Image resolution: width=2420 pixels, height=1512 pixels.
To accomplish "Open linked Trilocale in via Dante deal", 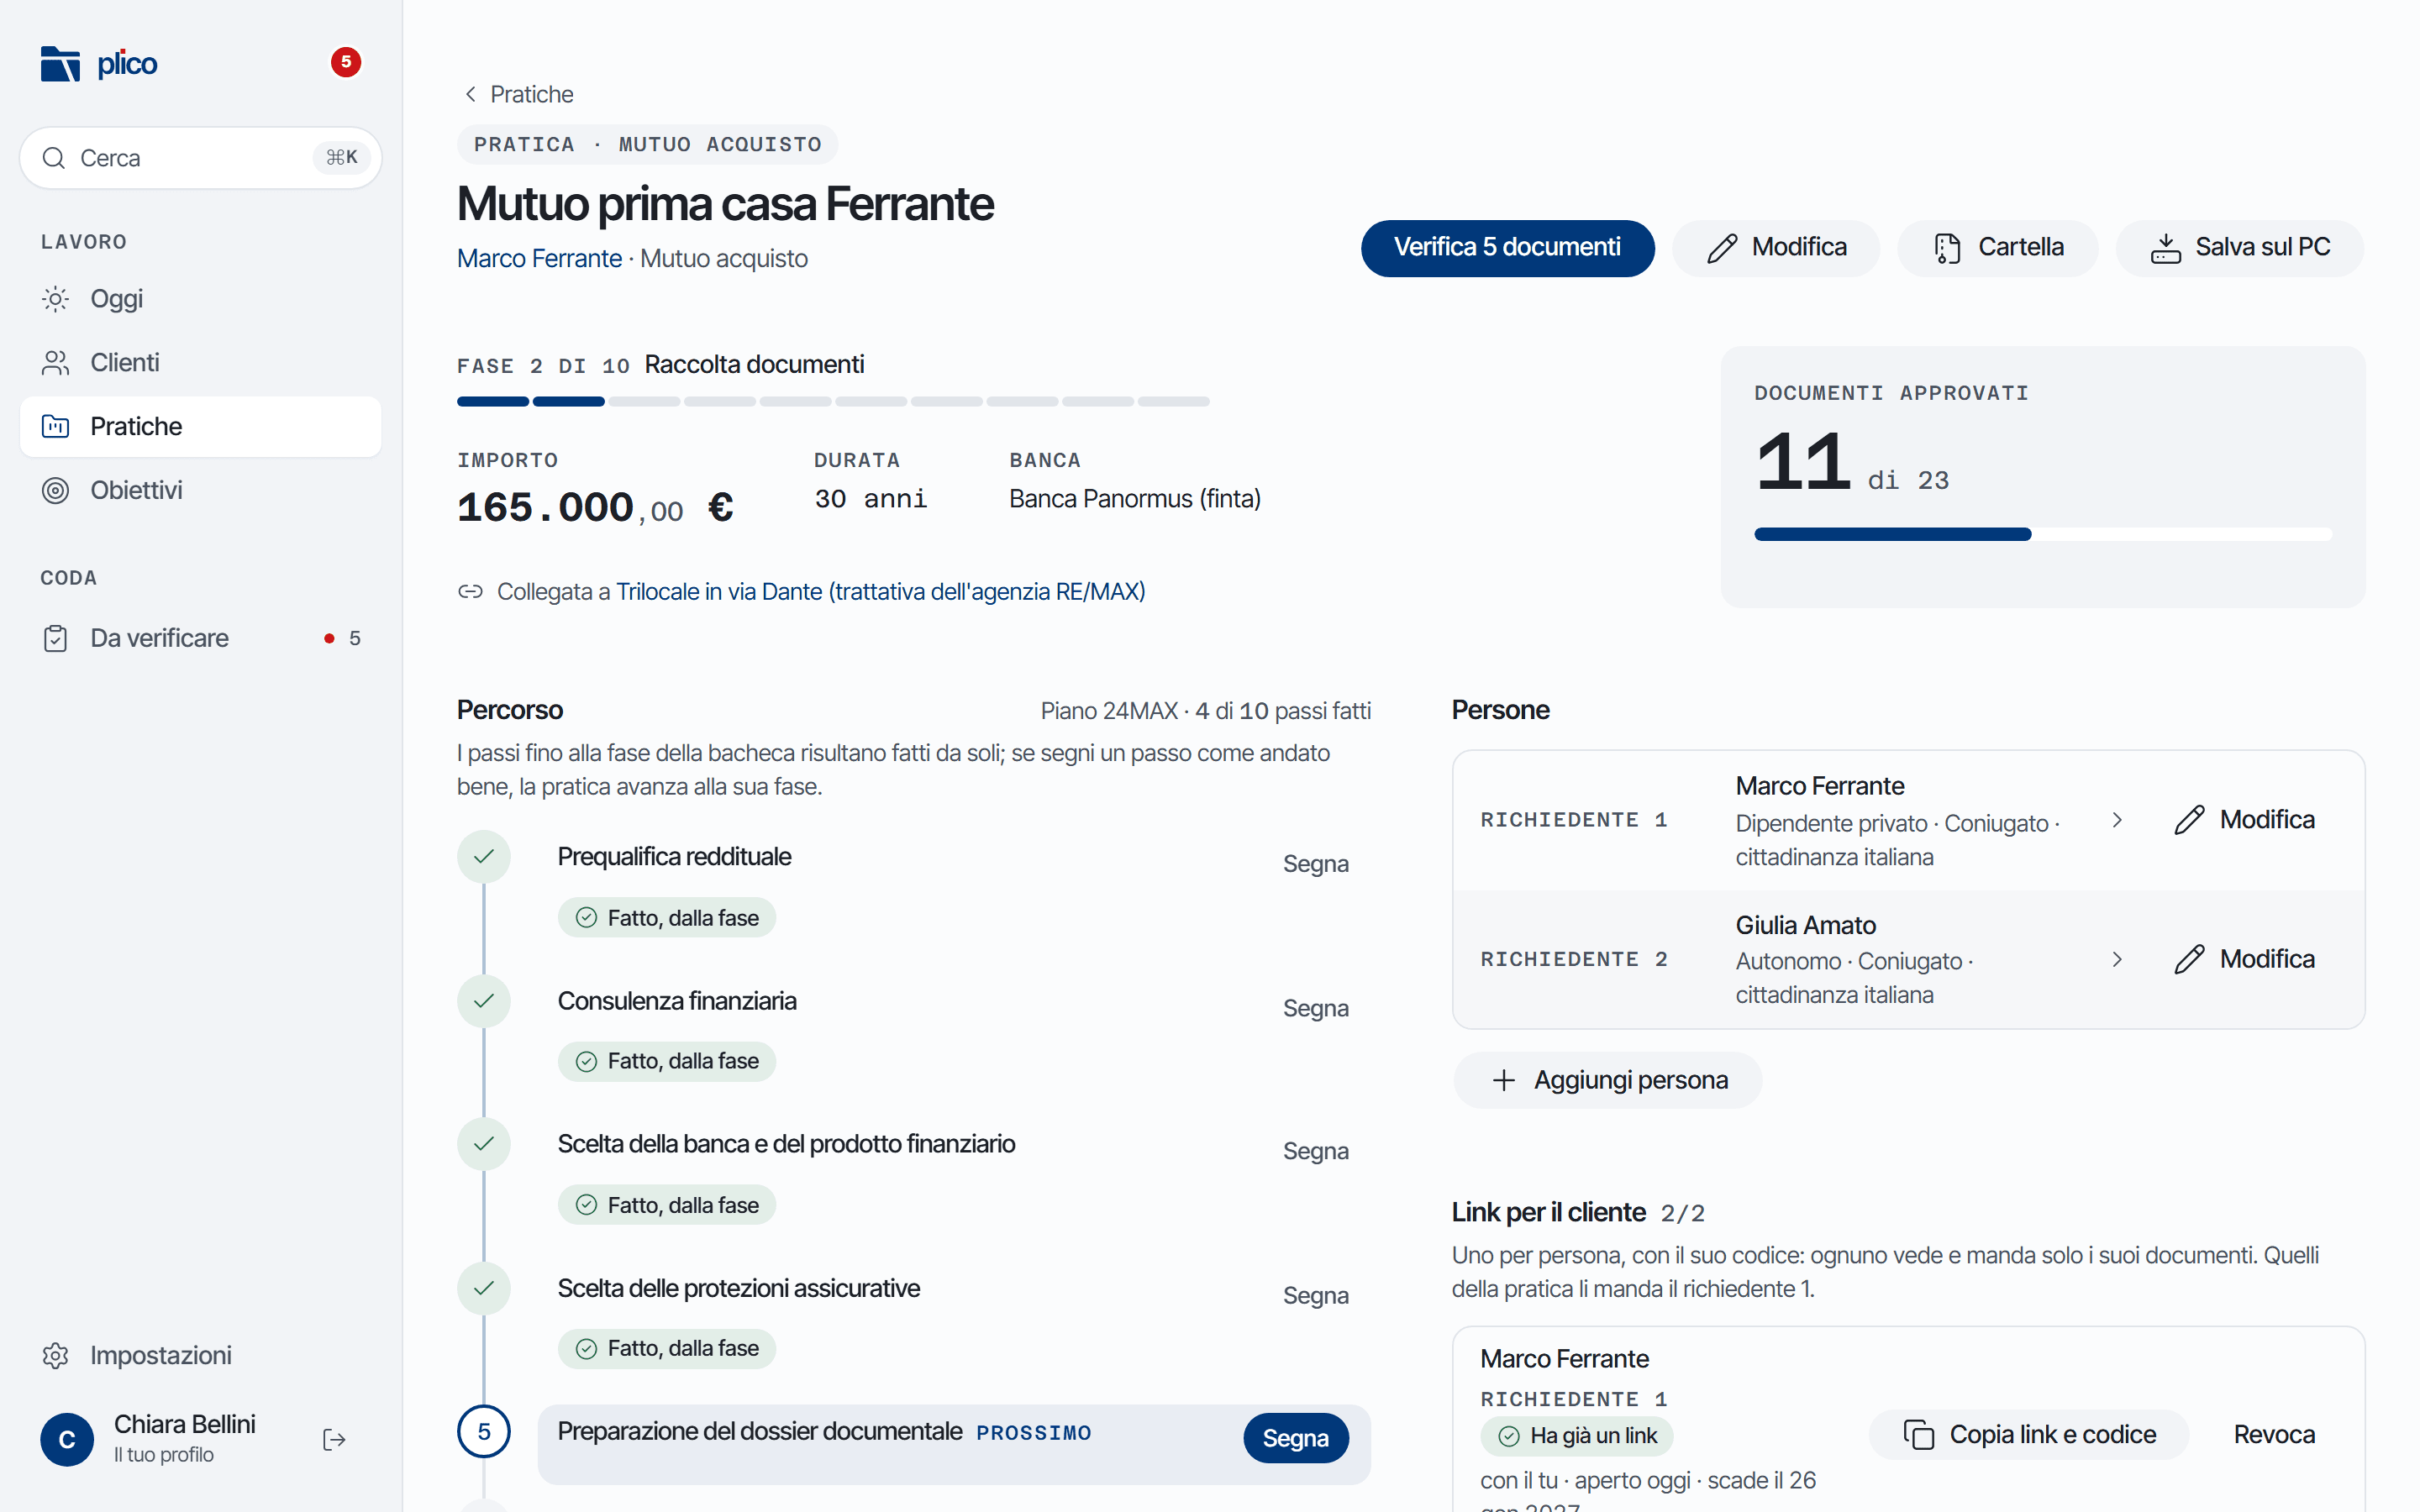I will [x=880, y=591].
